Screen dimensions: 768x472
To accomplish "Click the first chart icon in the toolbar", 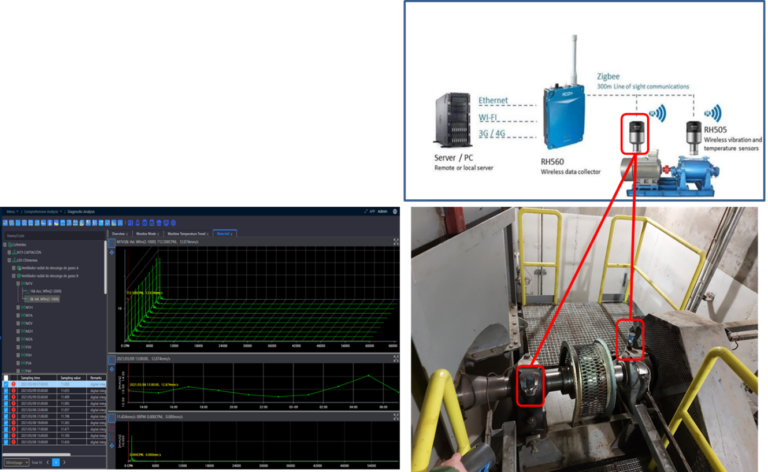I will coord(5,223).
